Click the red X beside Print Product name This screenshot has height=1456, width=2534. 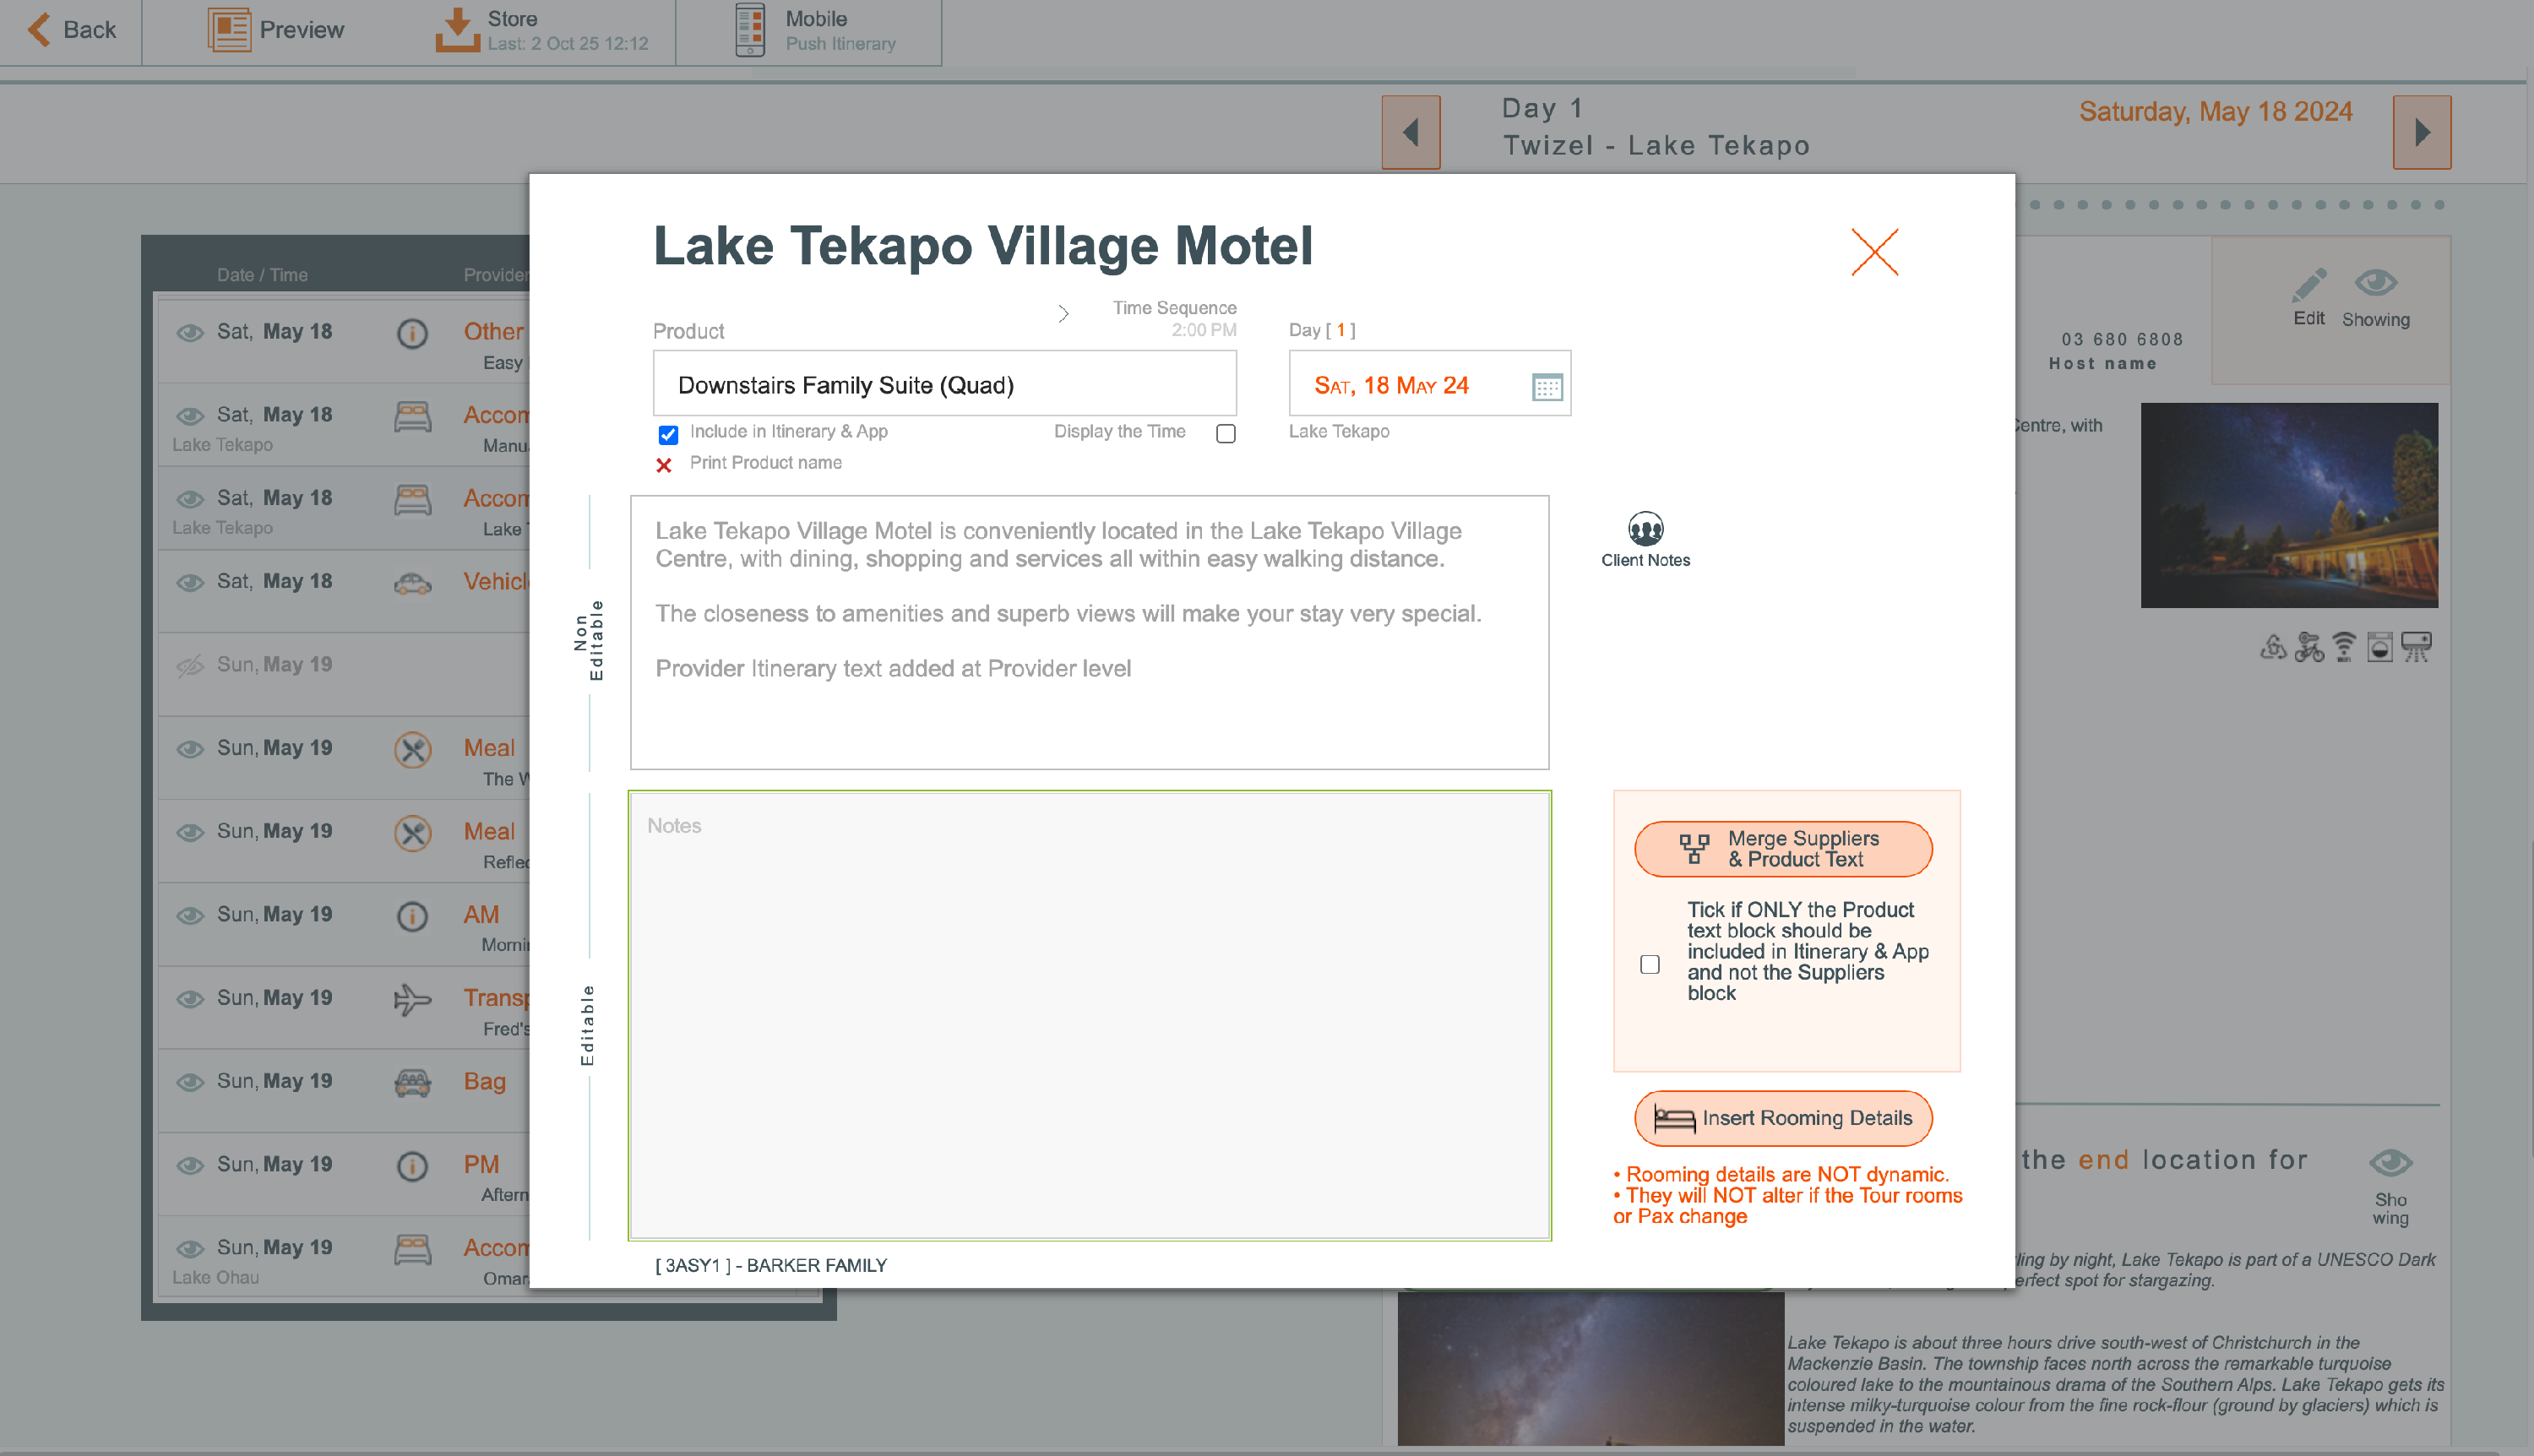(x=663, y=465)
